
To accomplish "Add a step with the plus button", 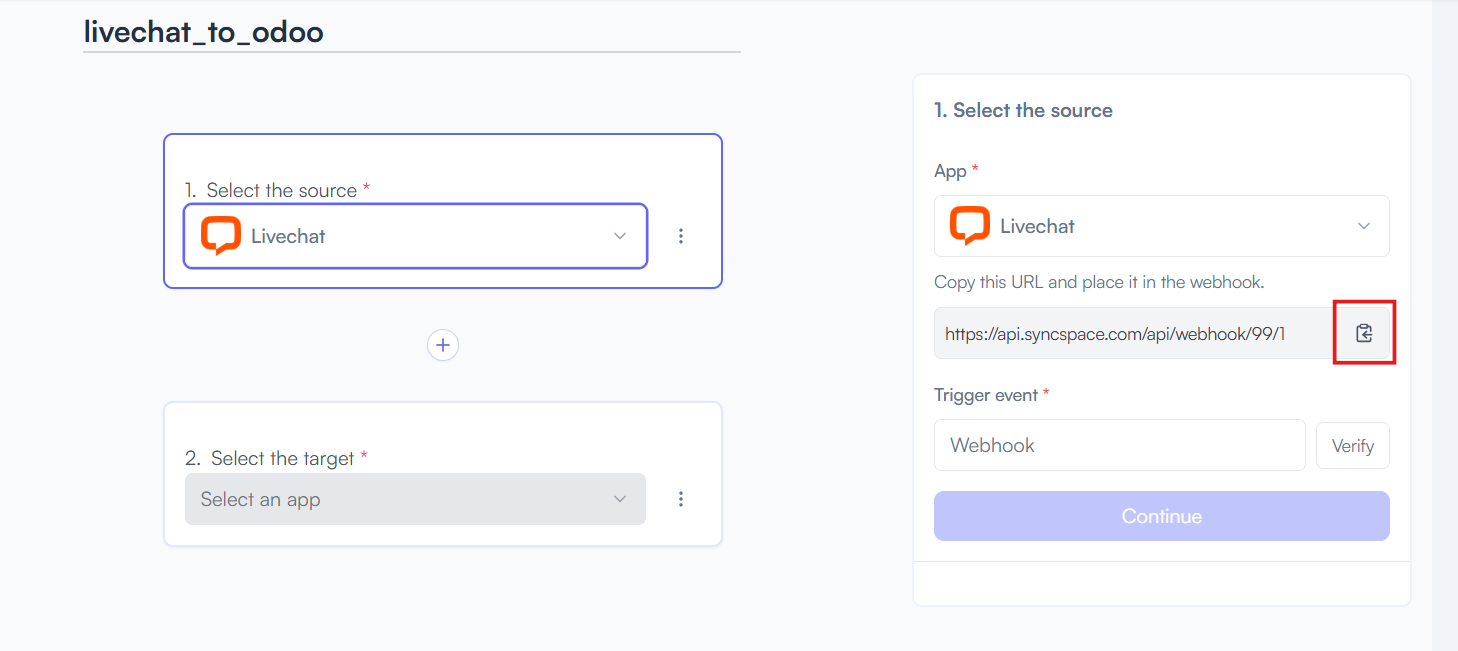I will [x=443, y=345].
